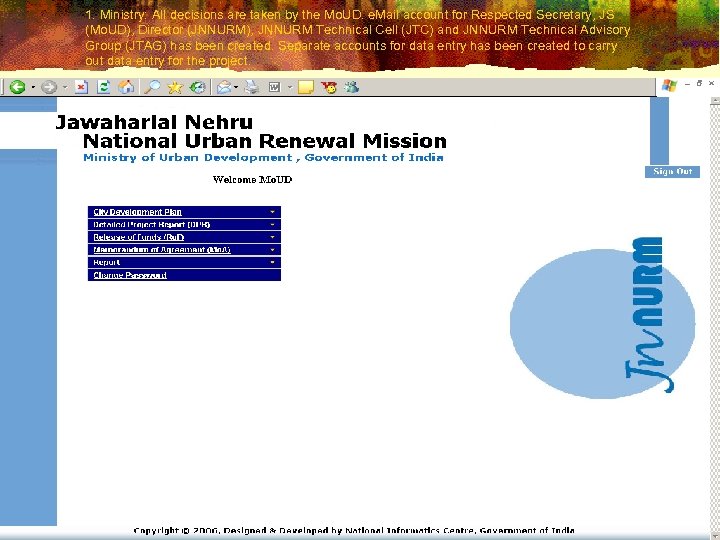Open the Mail icon dropdown arrow
Viewport: 720px width, 540px height.
[x=236, y=87]
